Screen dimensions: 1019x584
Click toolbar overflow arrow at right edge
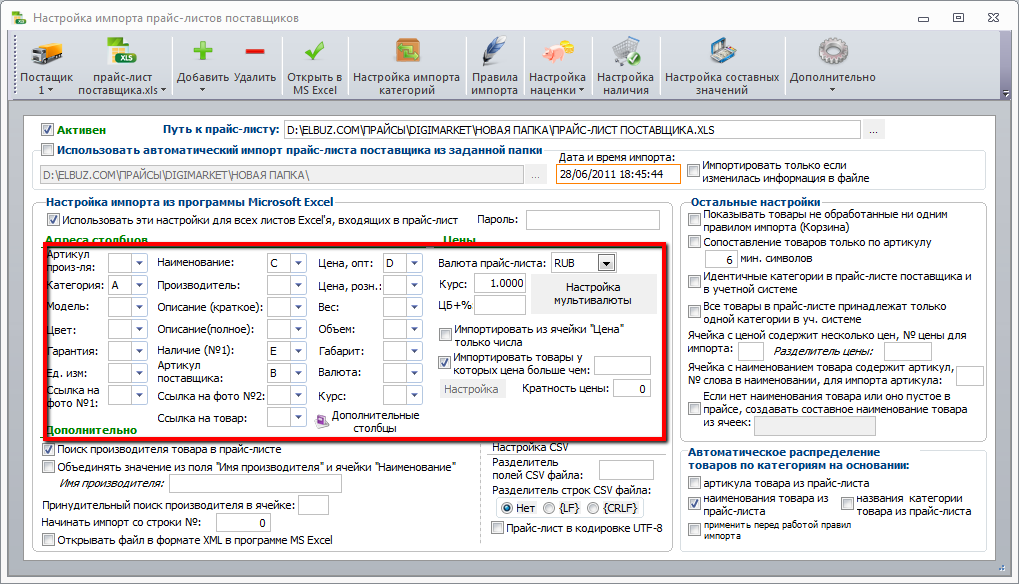[1006, 94]
